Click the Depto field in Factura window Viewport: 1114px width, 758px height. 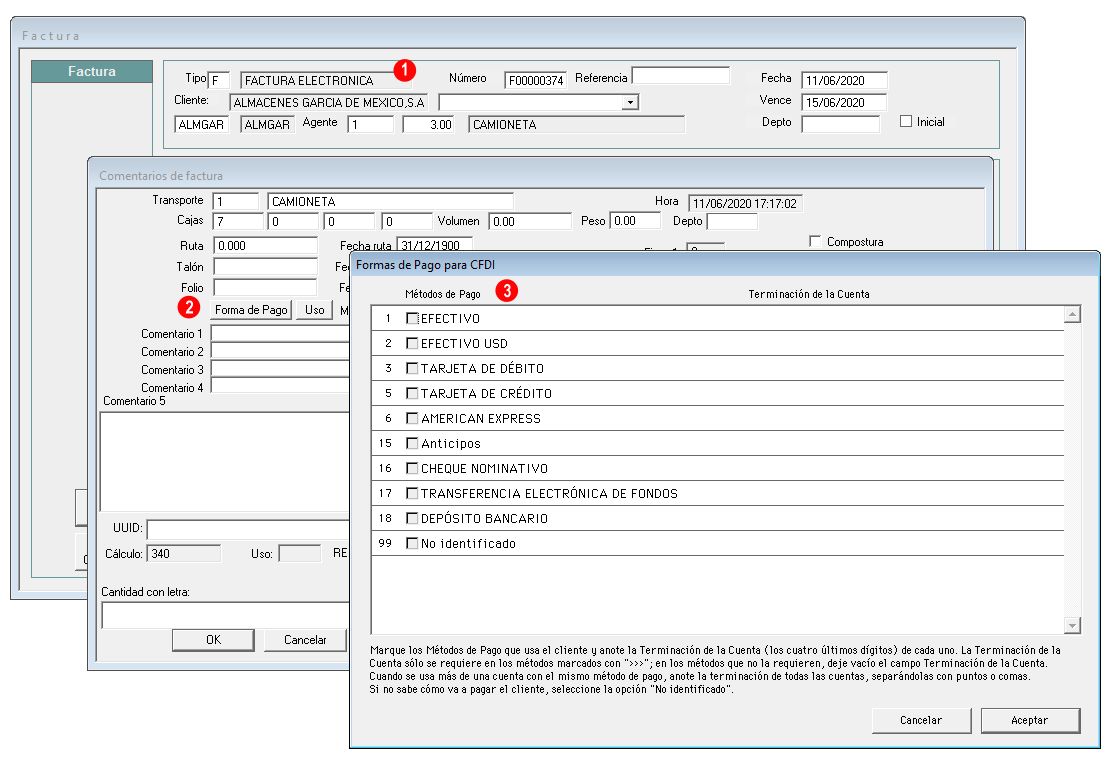(840, 124)
